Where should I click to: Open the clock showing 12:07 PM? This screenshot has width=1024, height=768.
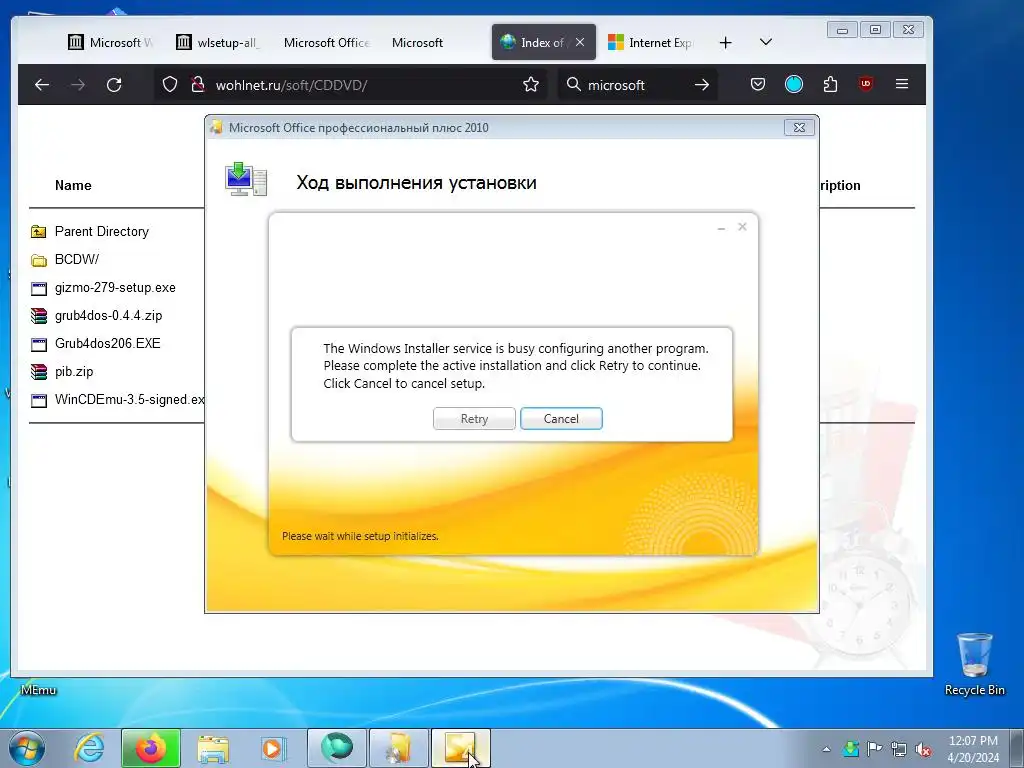click(973, 749)
